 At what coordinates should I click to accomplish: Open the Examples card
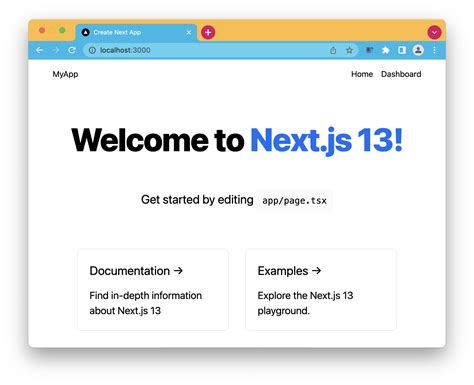[x=321, y=289]
